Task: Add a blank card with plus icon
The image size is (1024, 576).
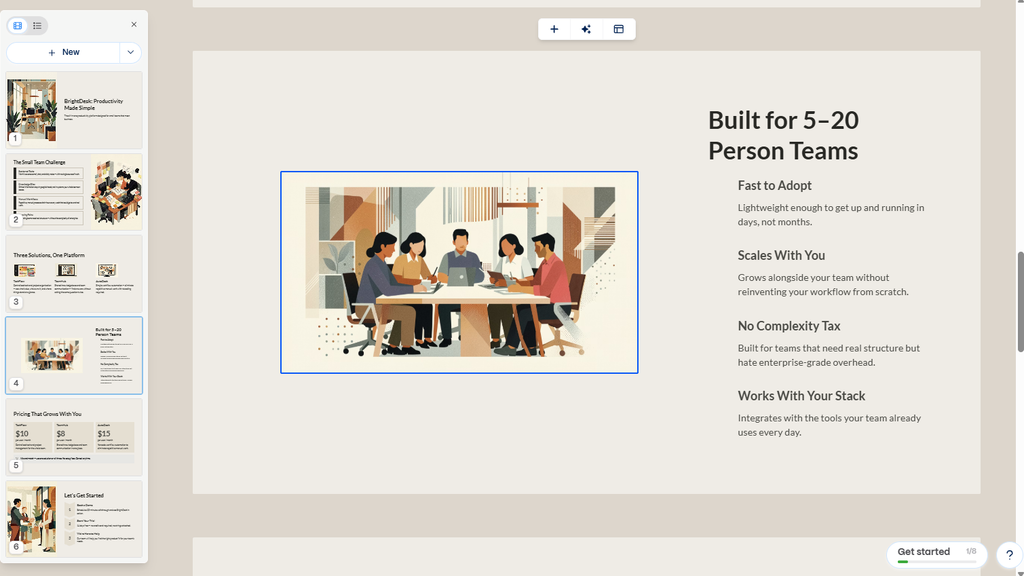Action: coord(554,29)
